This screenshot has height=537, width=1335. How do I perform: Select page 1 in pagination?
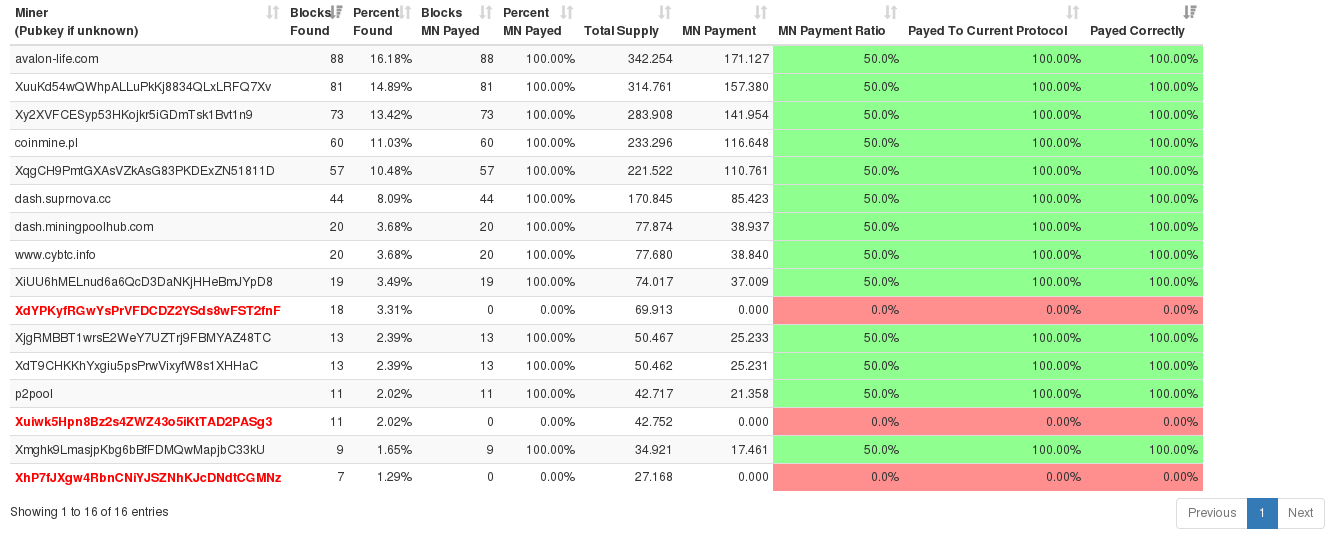tap(1262, 513)
